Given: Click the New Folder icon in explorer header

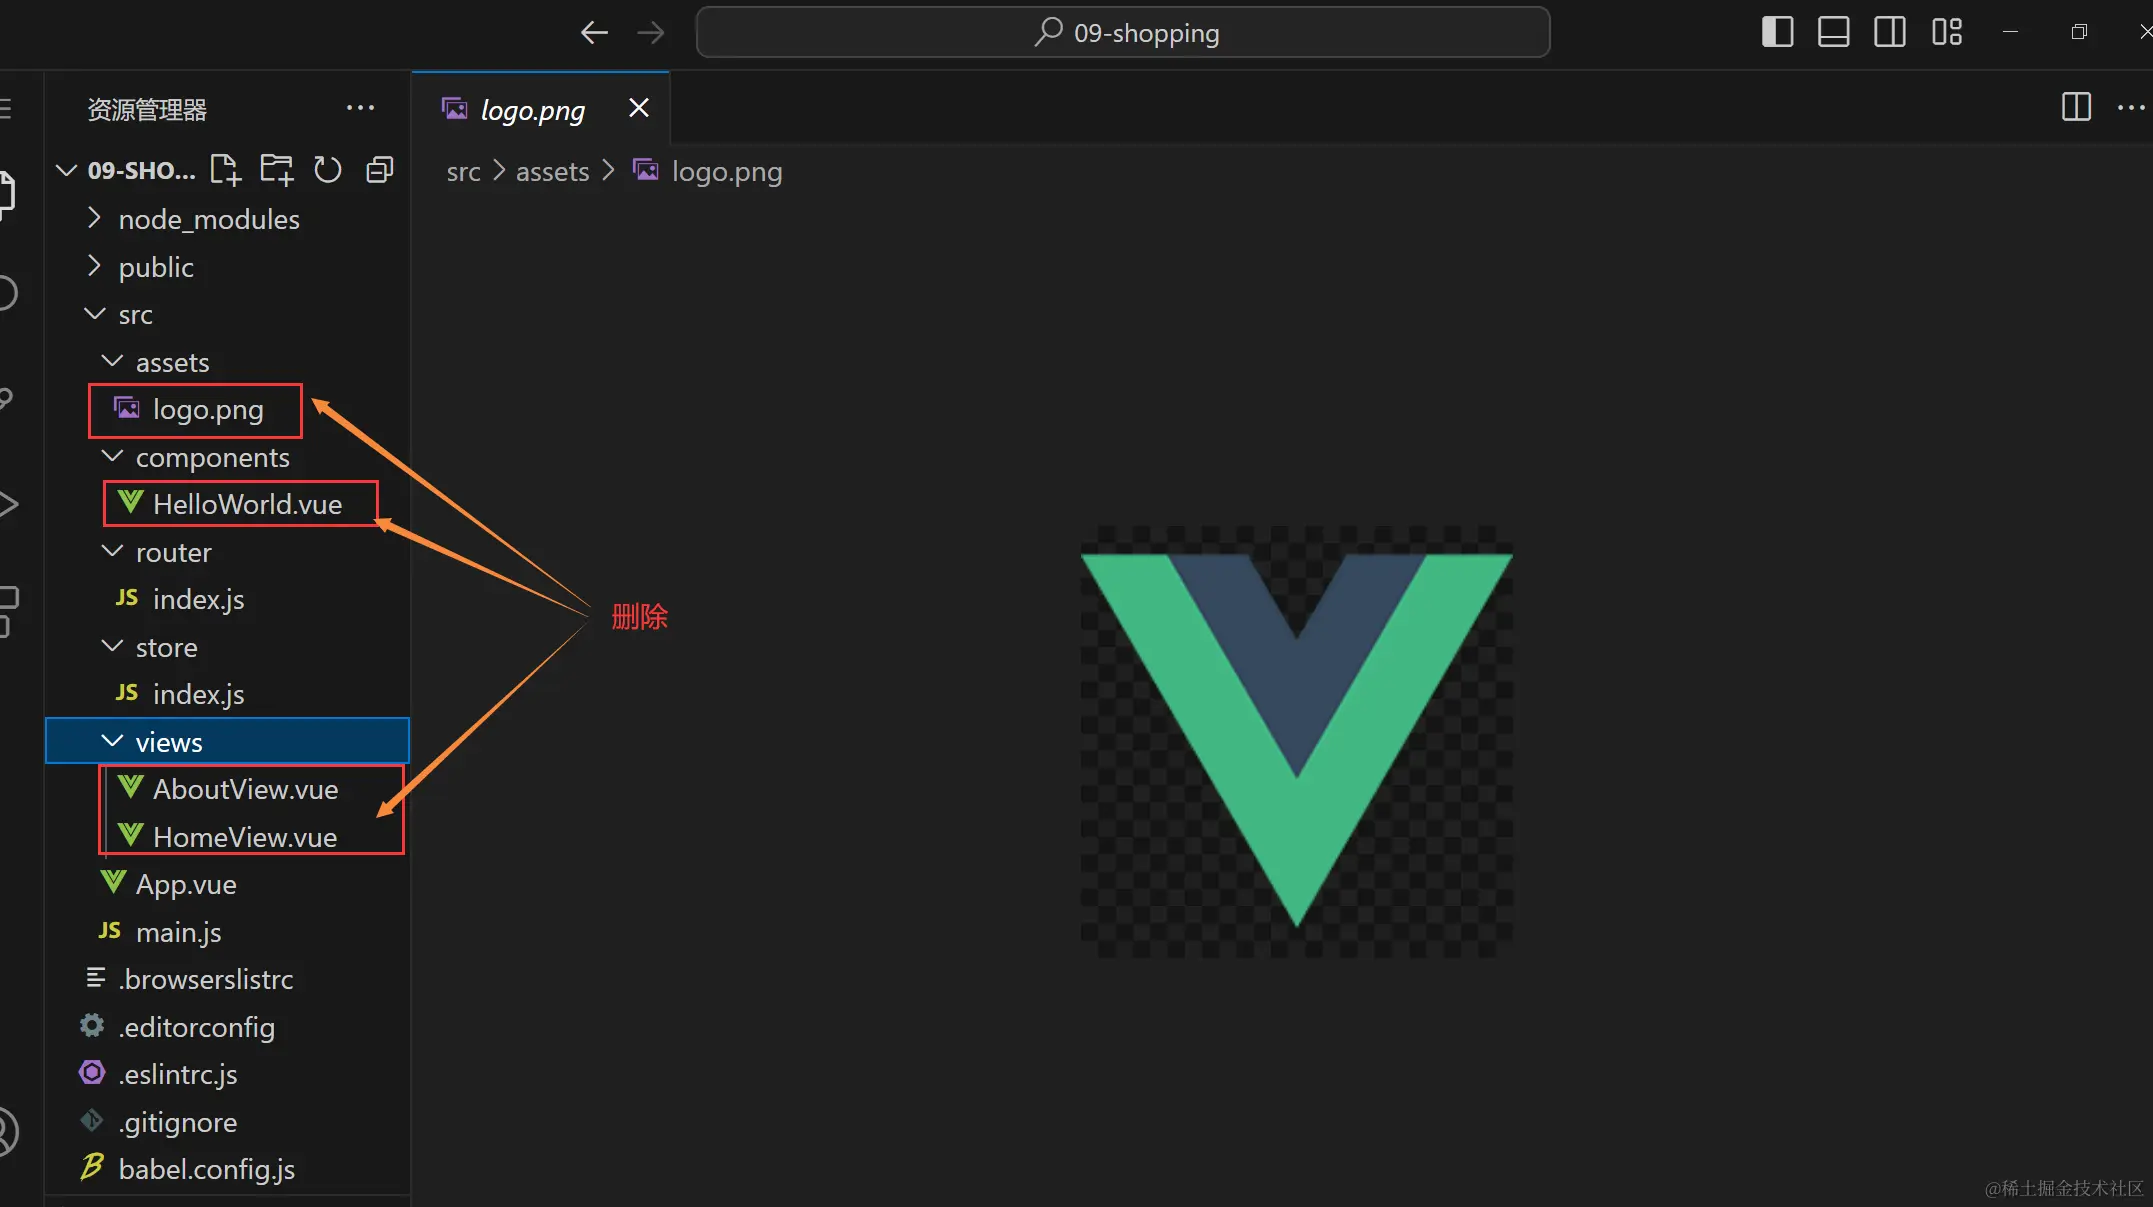Looking at the screenshot, I should [x=277, y=170].
